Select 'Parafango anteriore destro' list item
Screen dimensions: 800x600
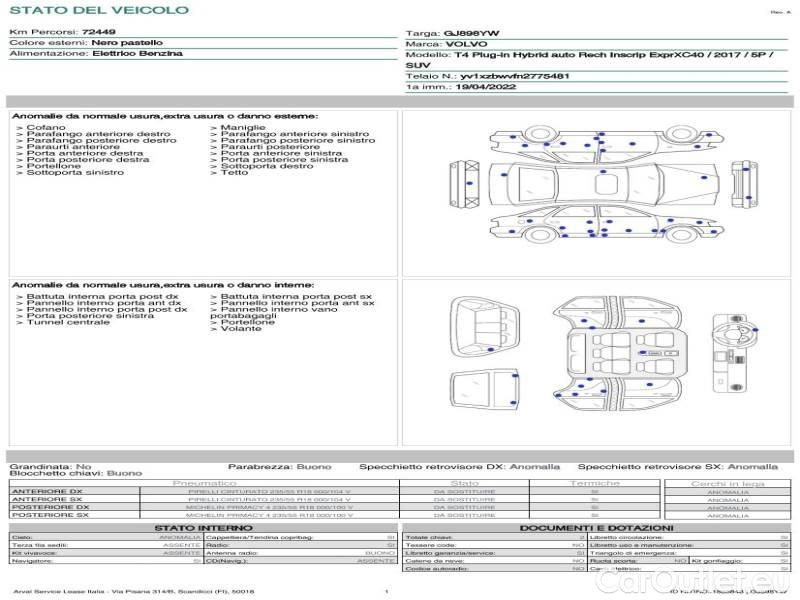(x=98, y=134)
